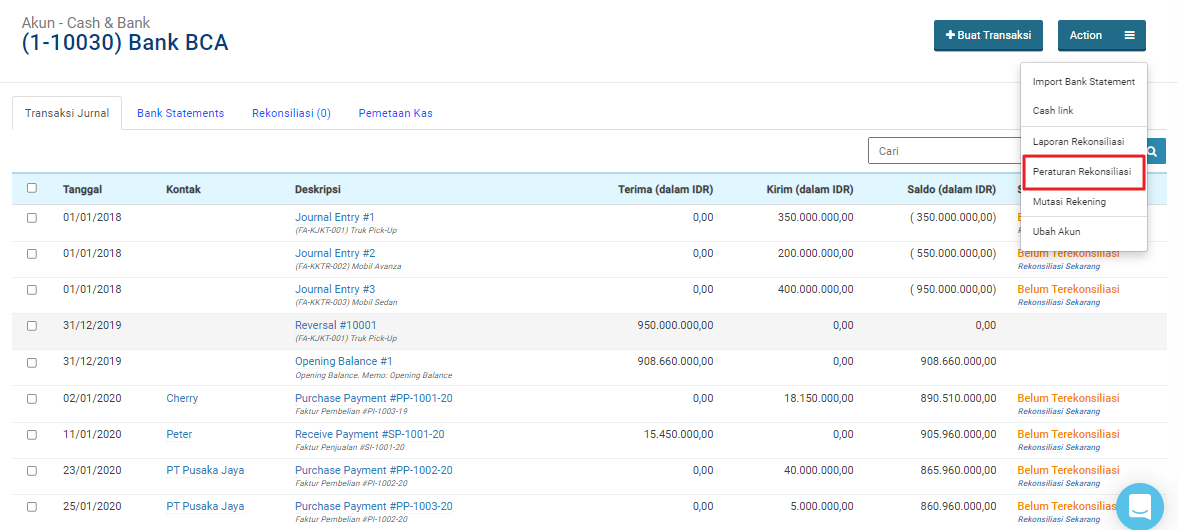This screenshot has height=530, width=1178.
Task: Choose Cash link from Action menu
Action: click(x=1083, y=111)
